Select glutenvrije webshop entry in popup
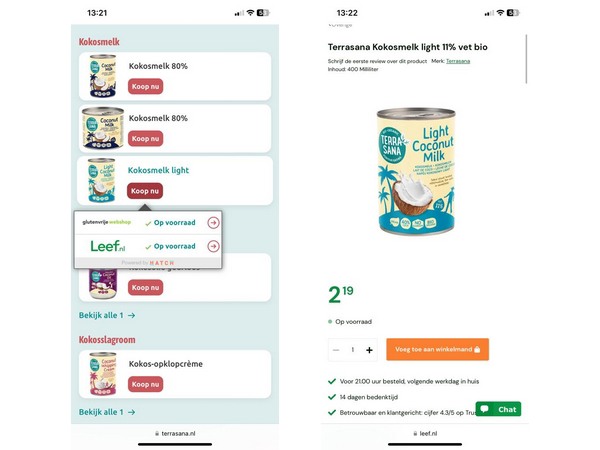The image size is (600, 450). (148, 222)
